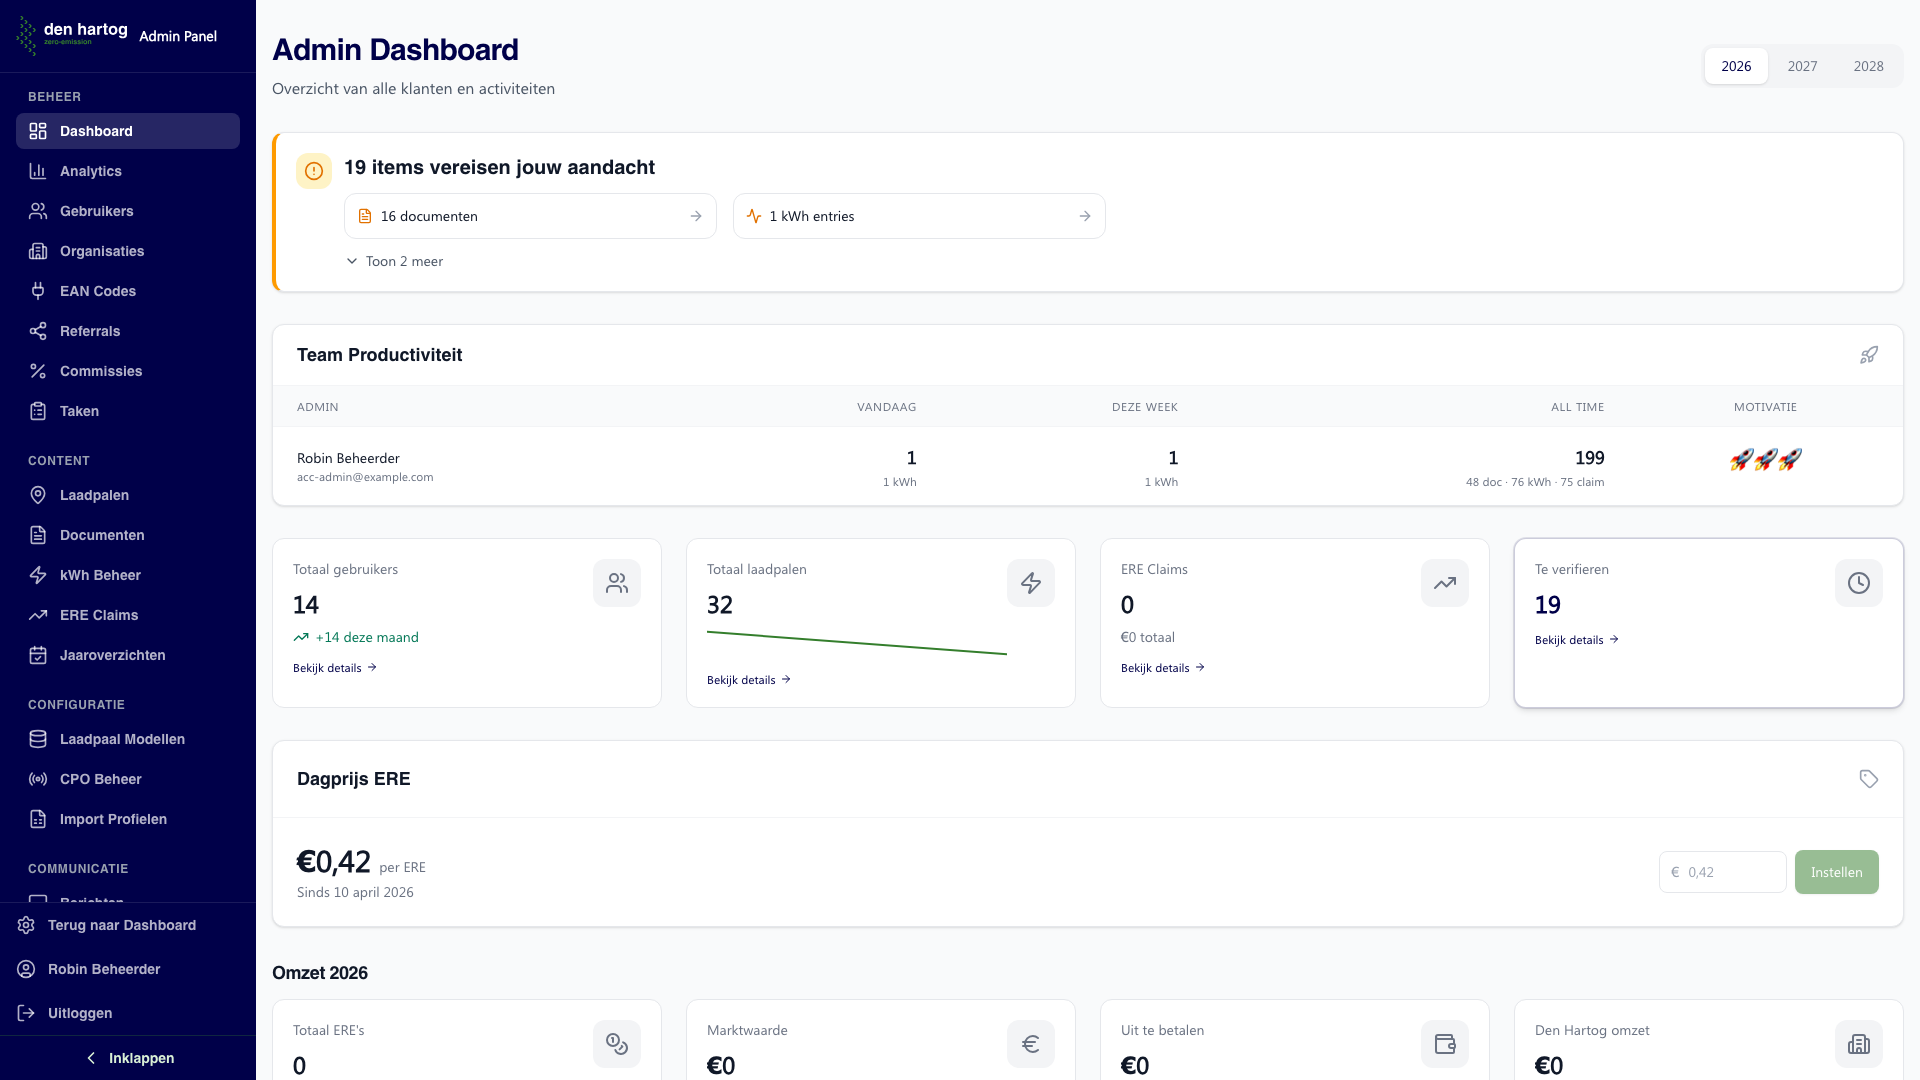Click Robin Beheerder row in Team Productiviteit

(x=1087, y=467)
